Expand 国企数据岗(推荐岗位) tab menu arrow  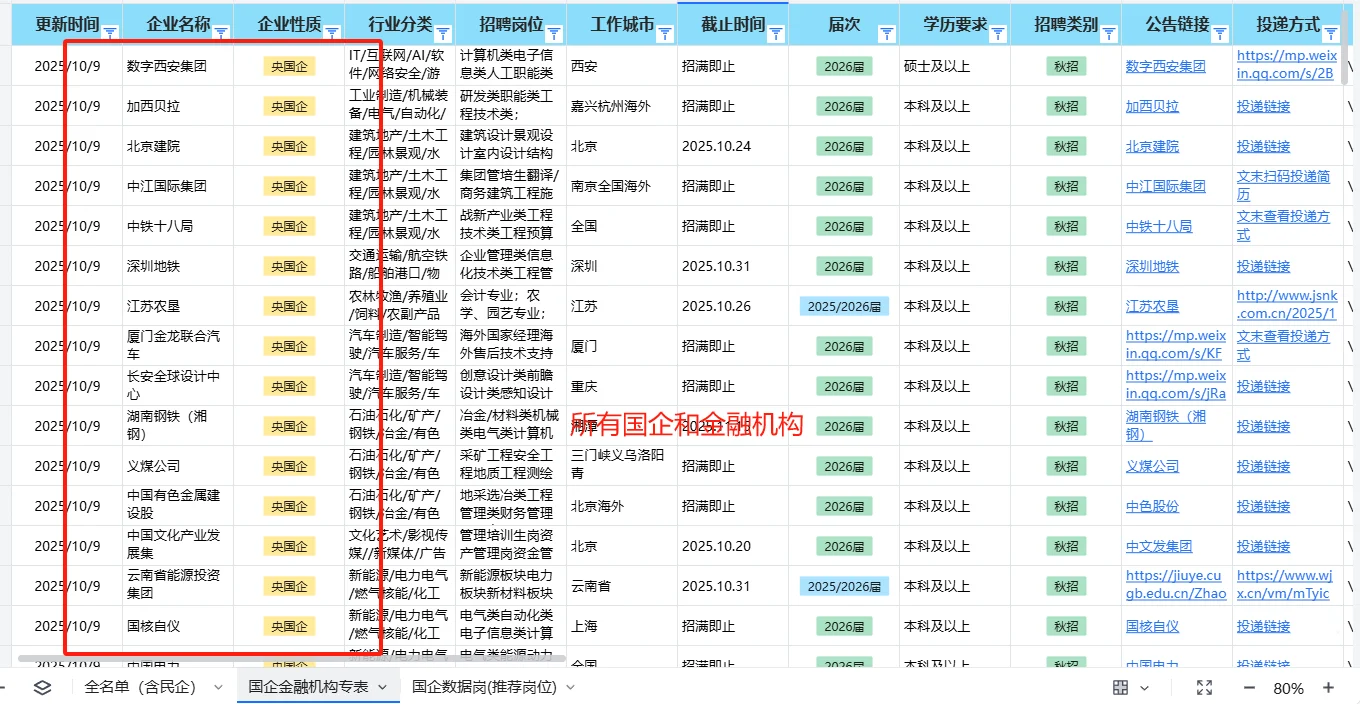[x=570, y=687]
